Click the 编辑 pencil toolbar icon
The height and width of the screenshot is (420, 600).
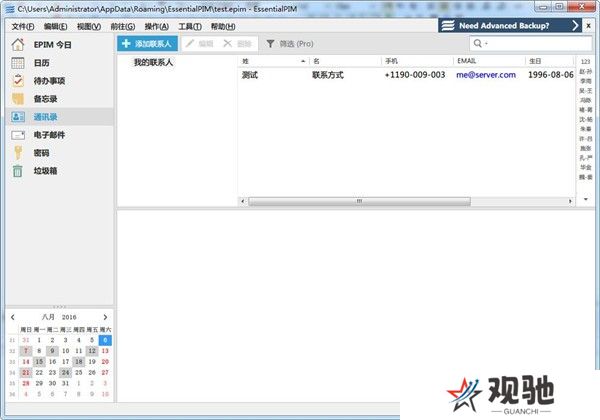tap(190, 44)
